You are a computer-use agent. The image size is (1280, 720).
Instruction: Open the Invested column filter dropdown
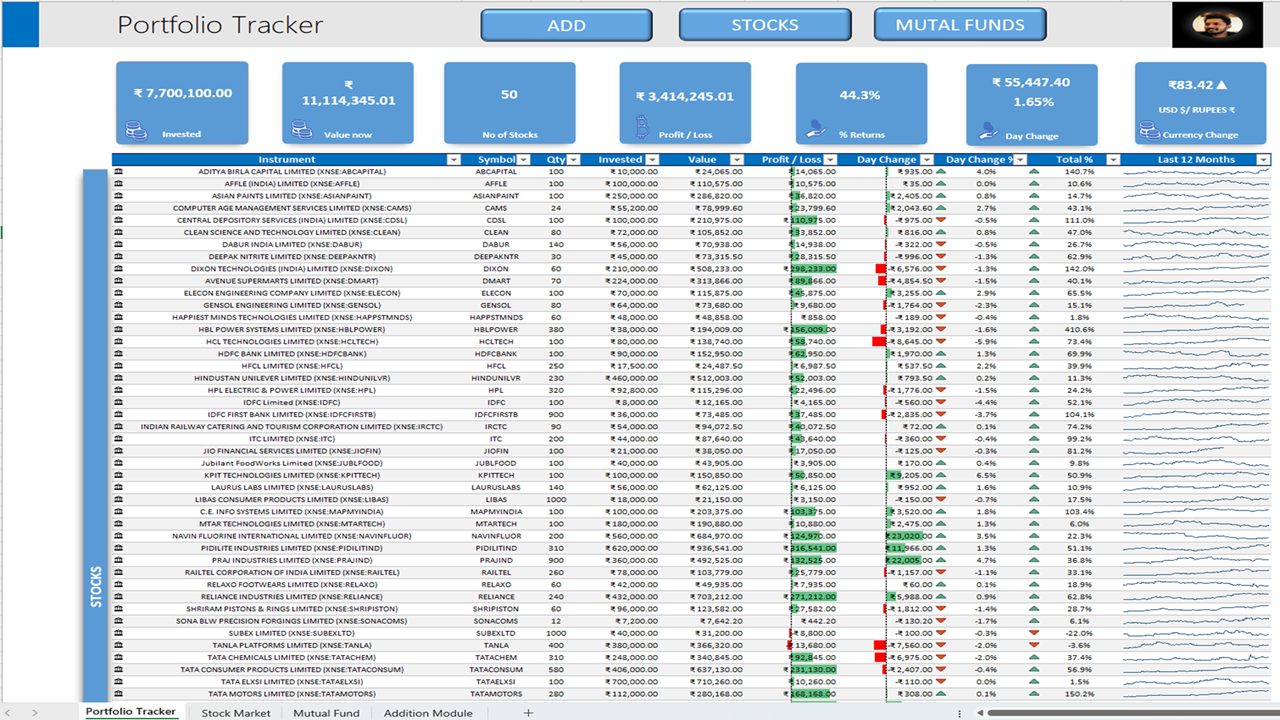coord(653,160)
